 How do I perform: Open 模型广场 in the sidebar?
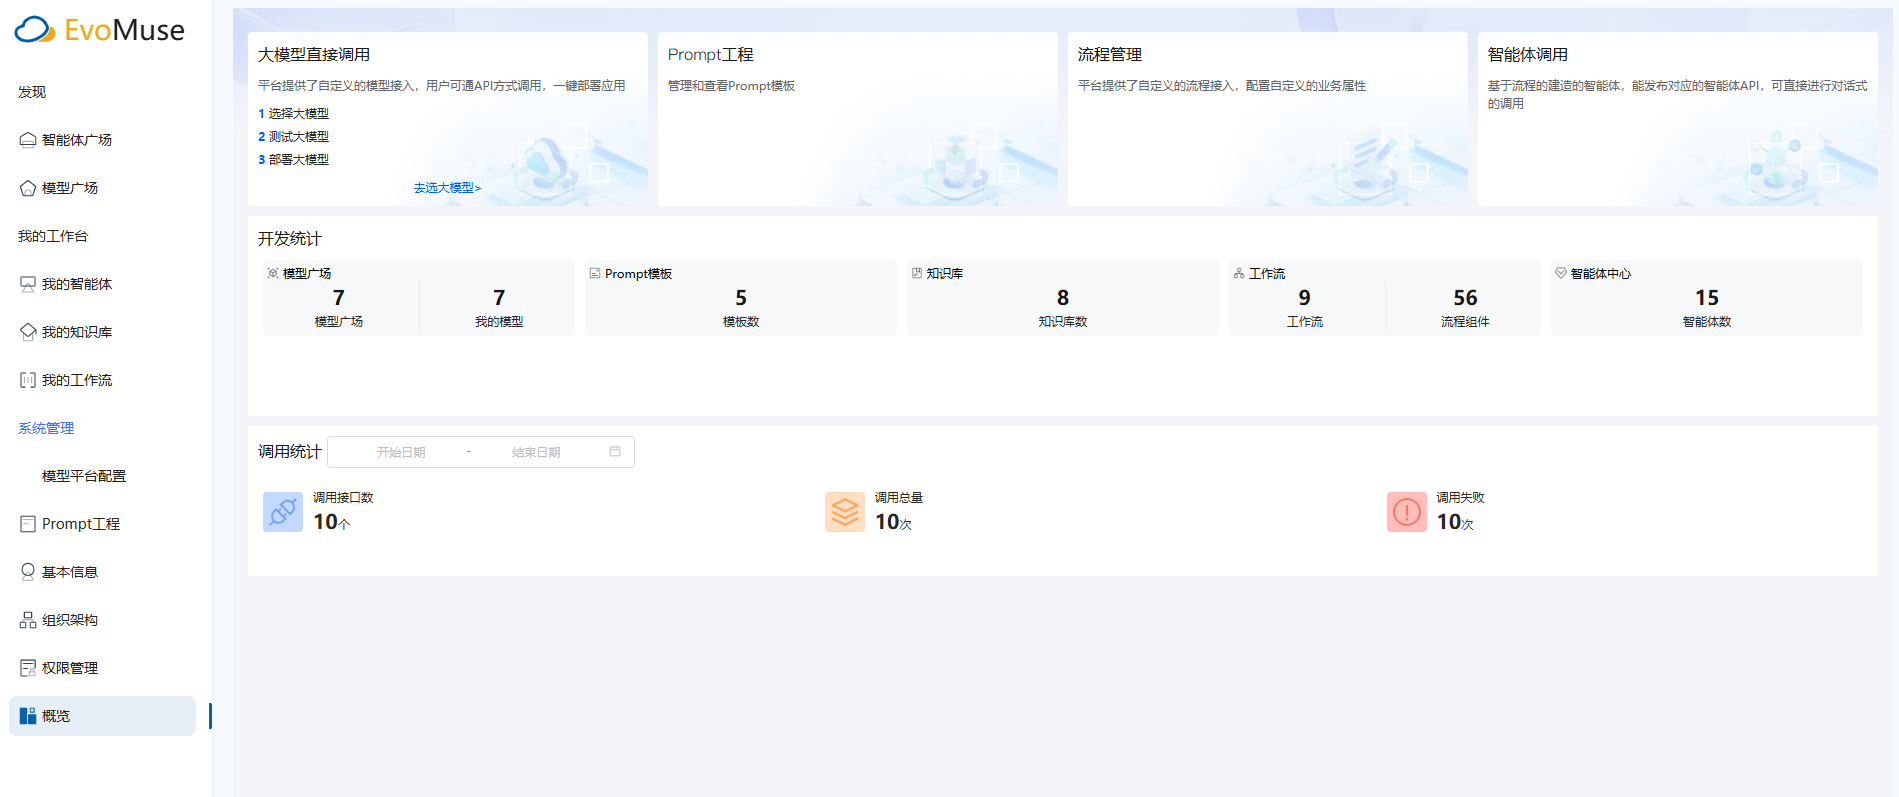point(102,188)
